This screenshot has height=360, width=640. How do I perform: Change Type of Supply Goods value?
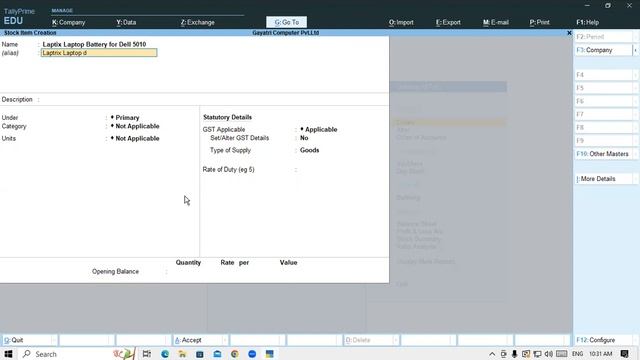tap(309, 150)
